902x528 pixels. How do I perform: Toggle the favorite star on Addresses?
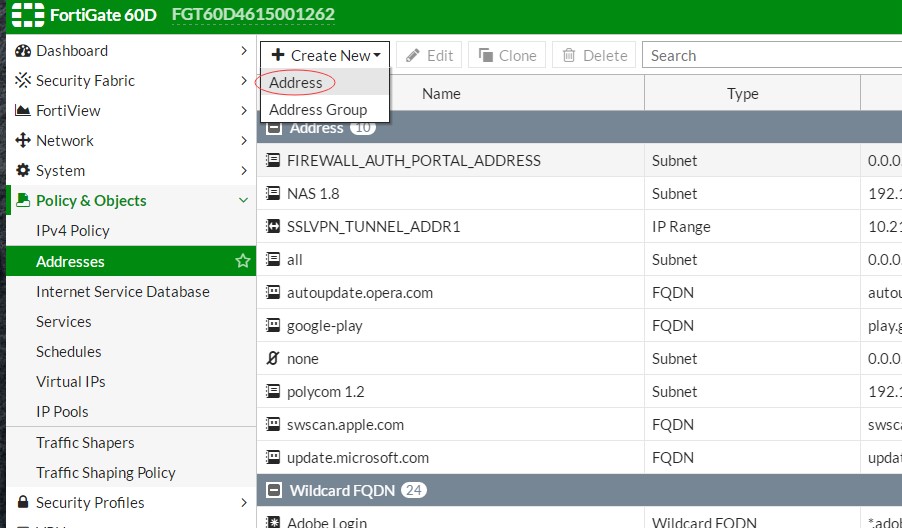[x=243, y=261]
